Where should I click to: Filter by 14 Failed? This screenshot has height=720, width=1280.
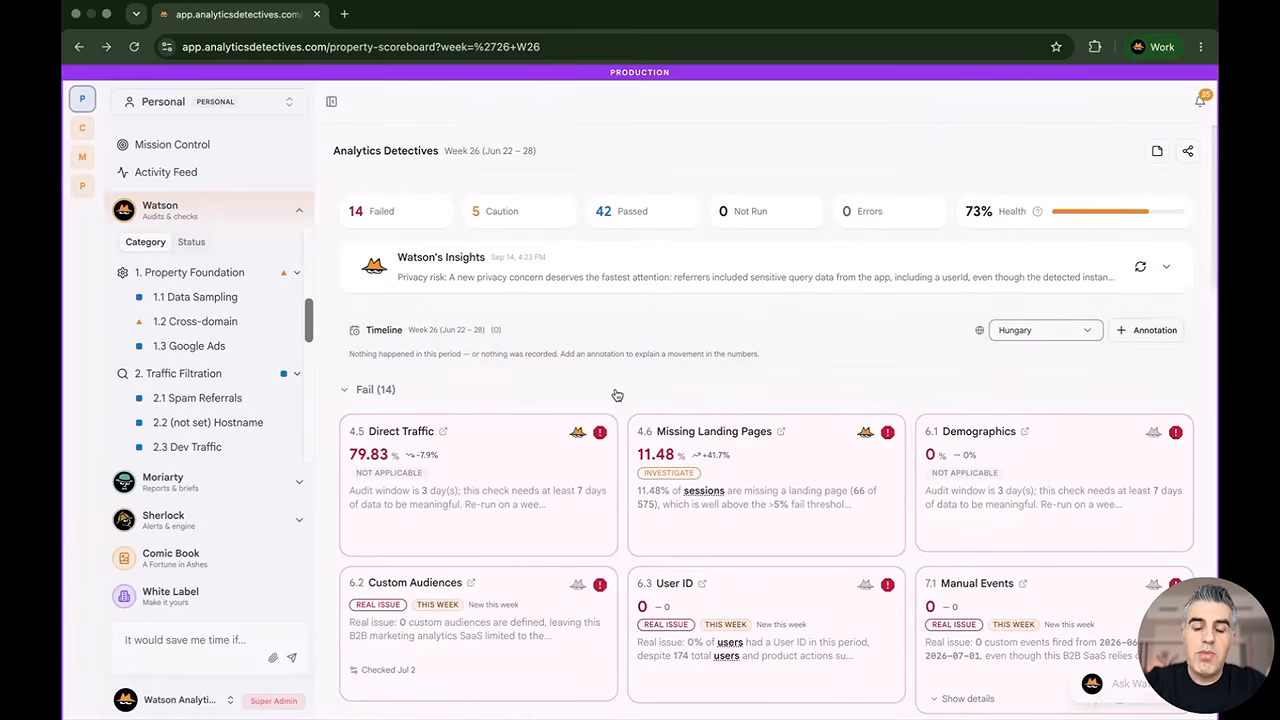coord(395,211)
